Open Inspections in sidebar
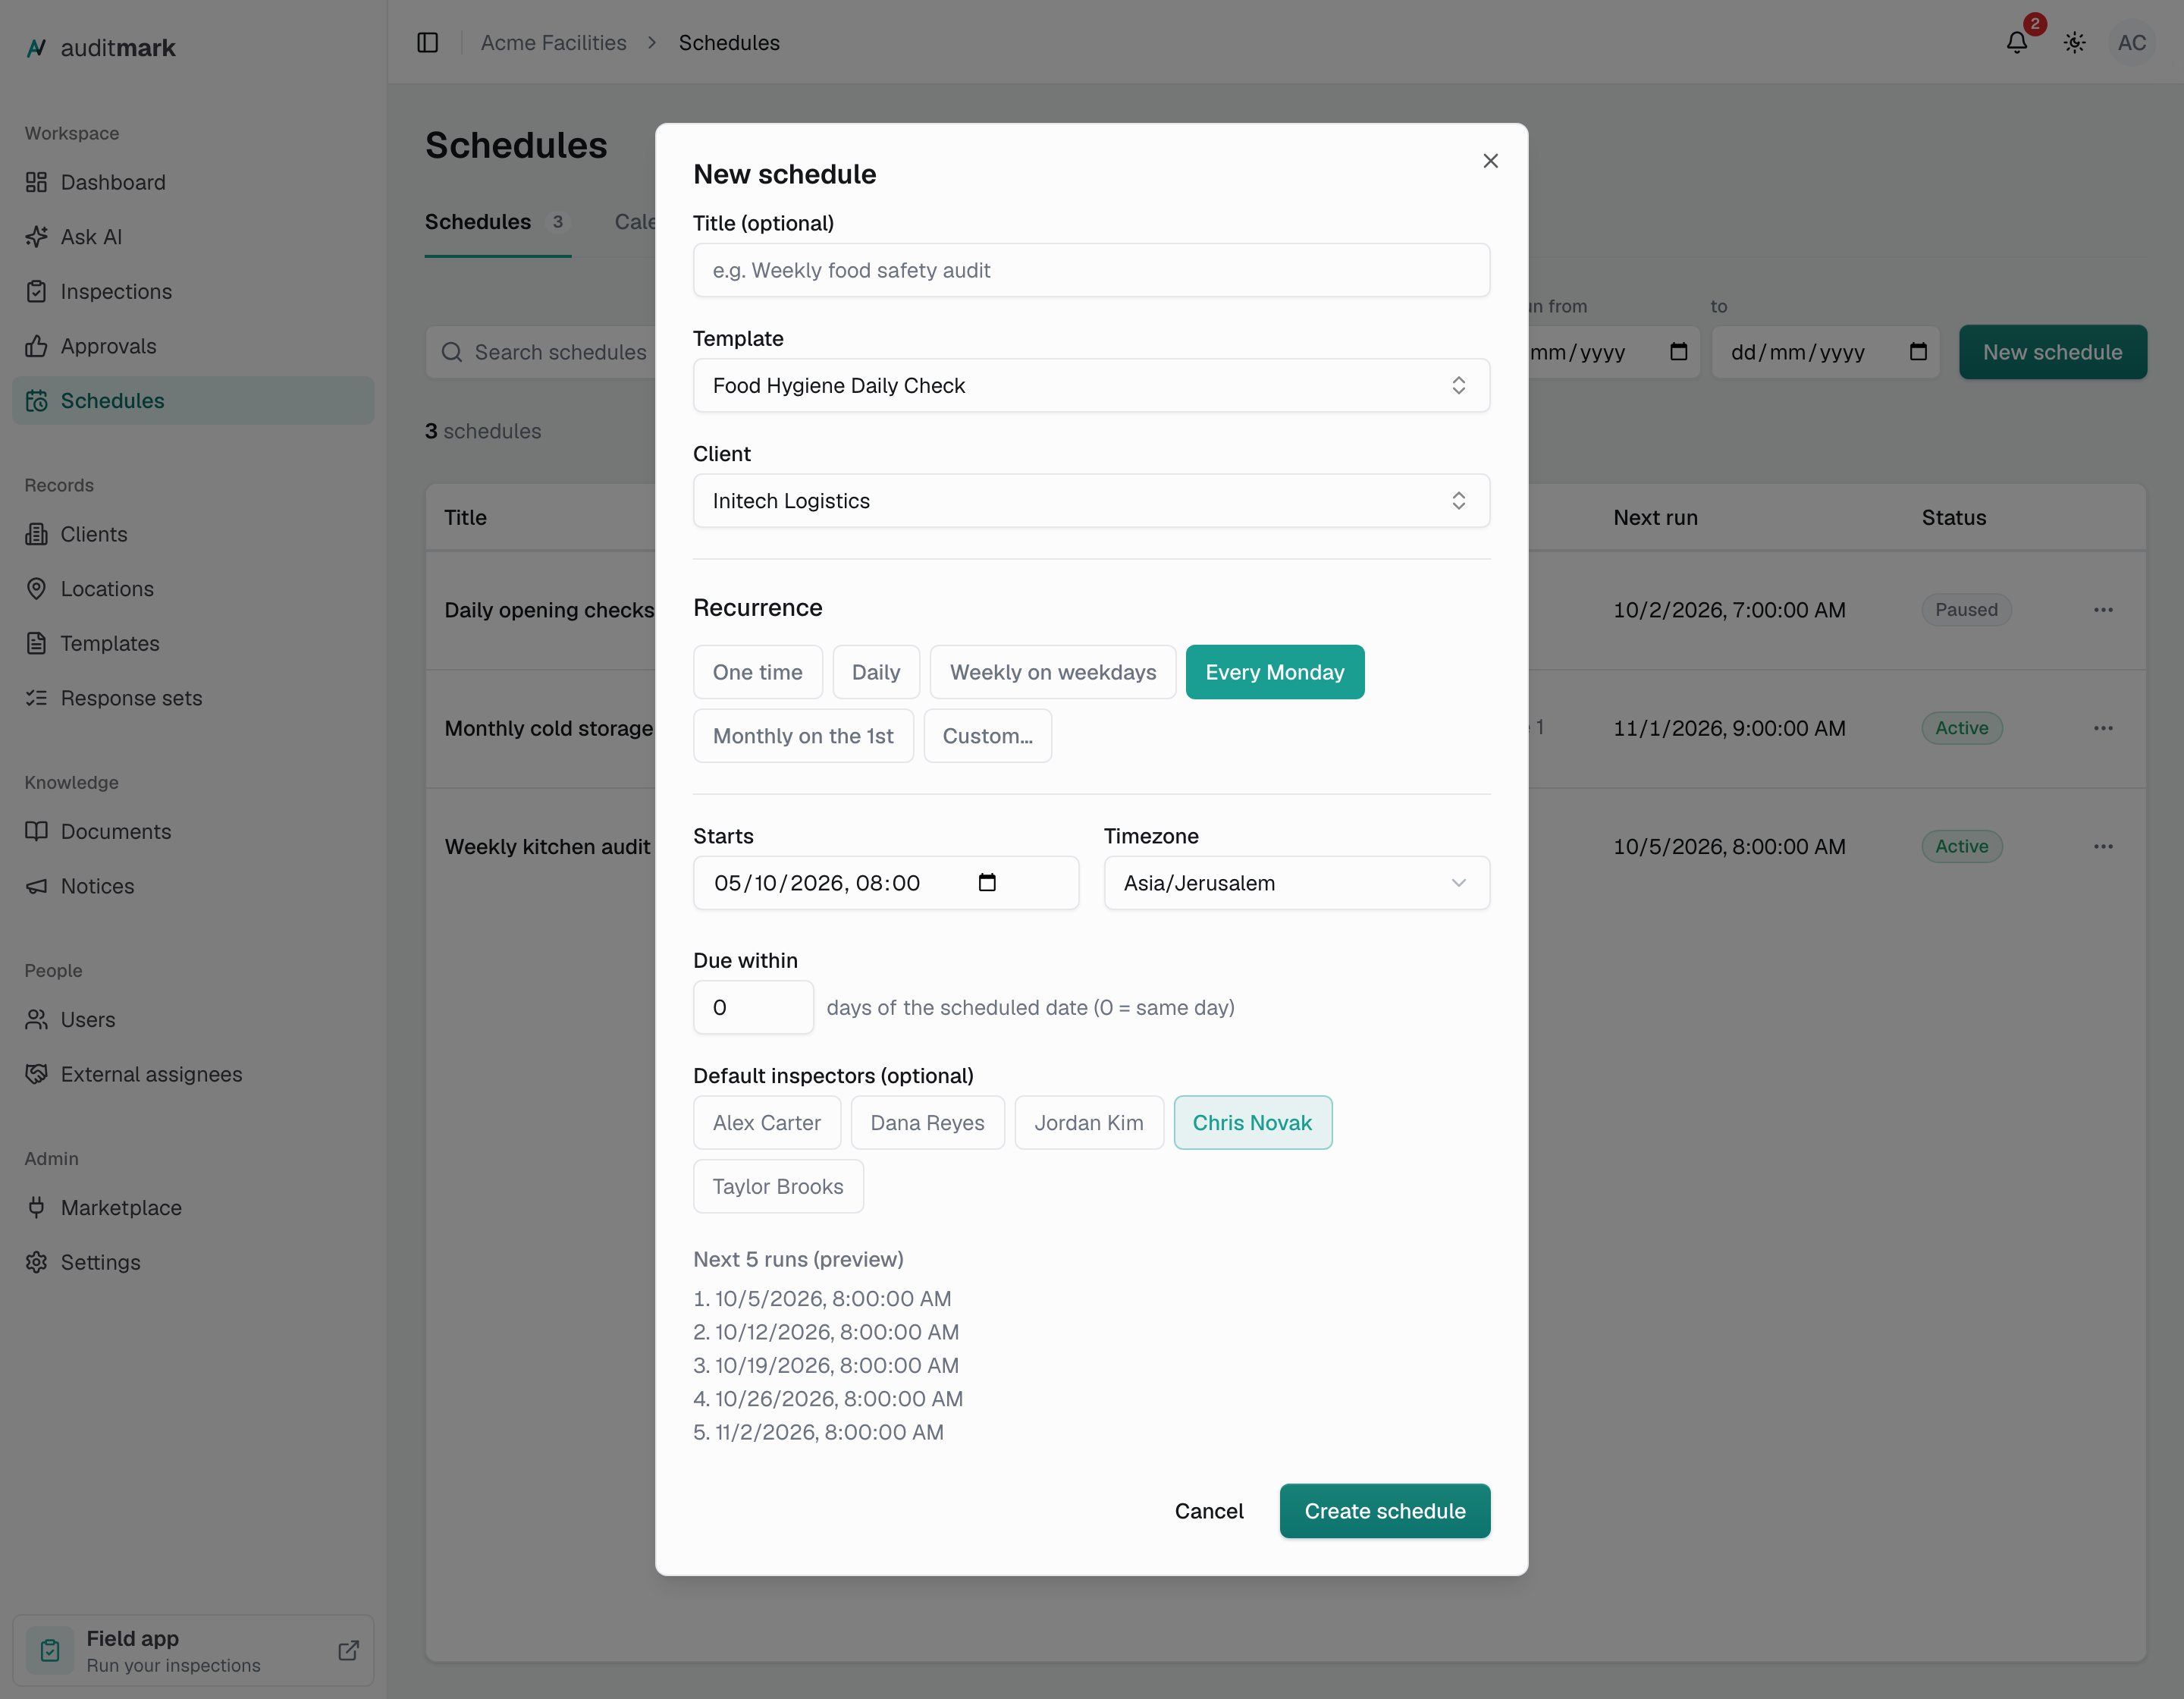 coord(193,292)
